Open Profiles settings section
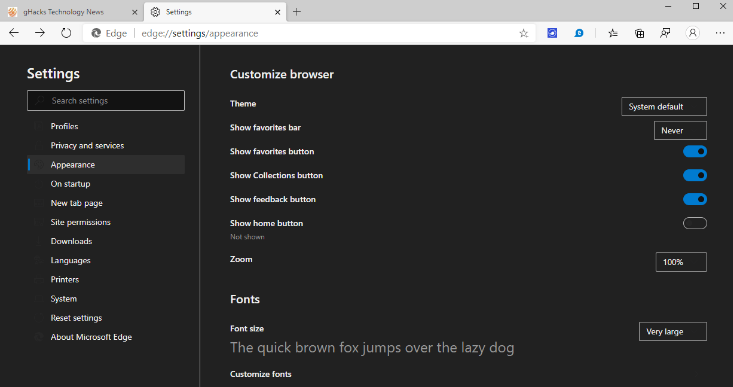 click(x=106, y=126)
